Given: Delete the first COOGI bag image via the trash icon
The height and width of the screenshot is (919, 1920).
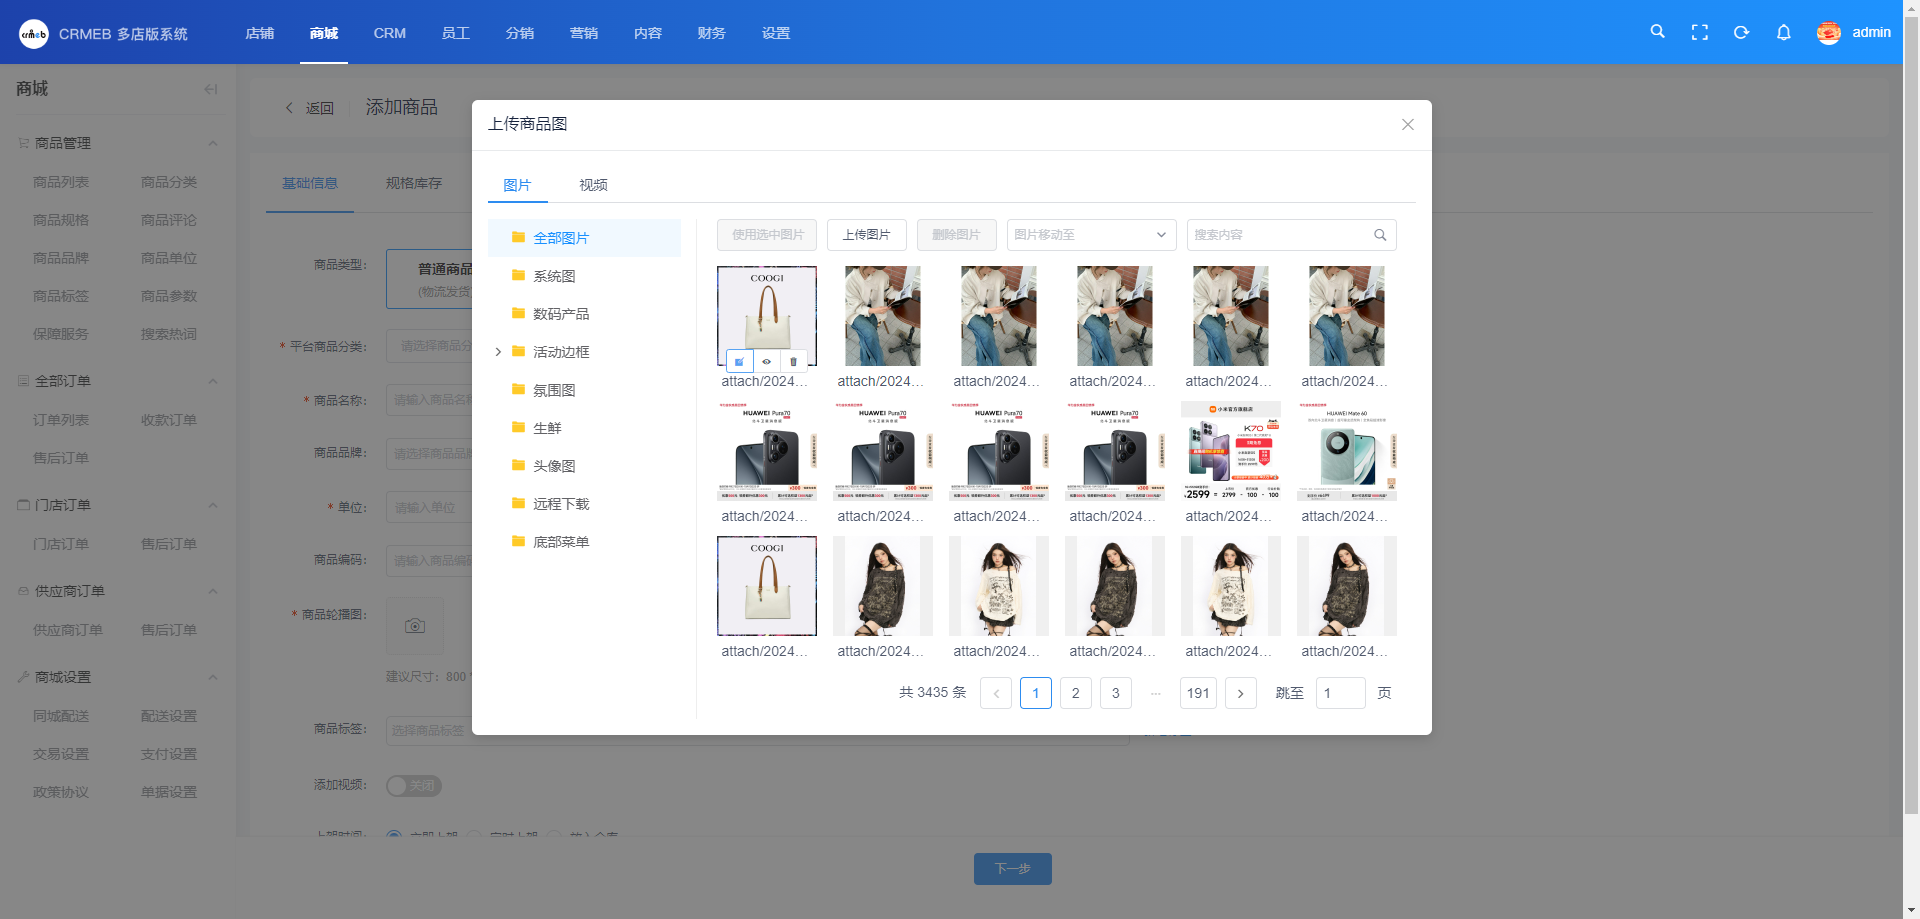Looking at the screenshot, I should 794,362.
